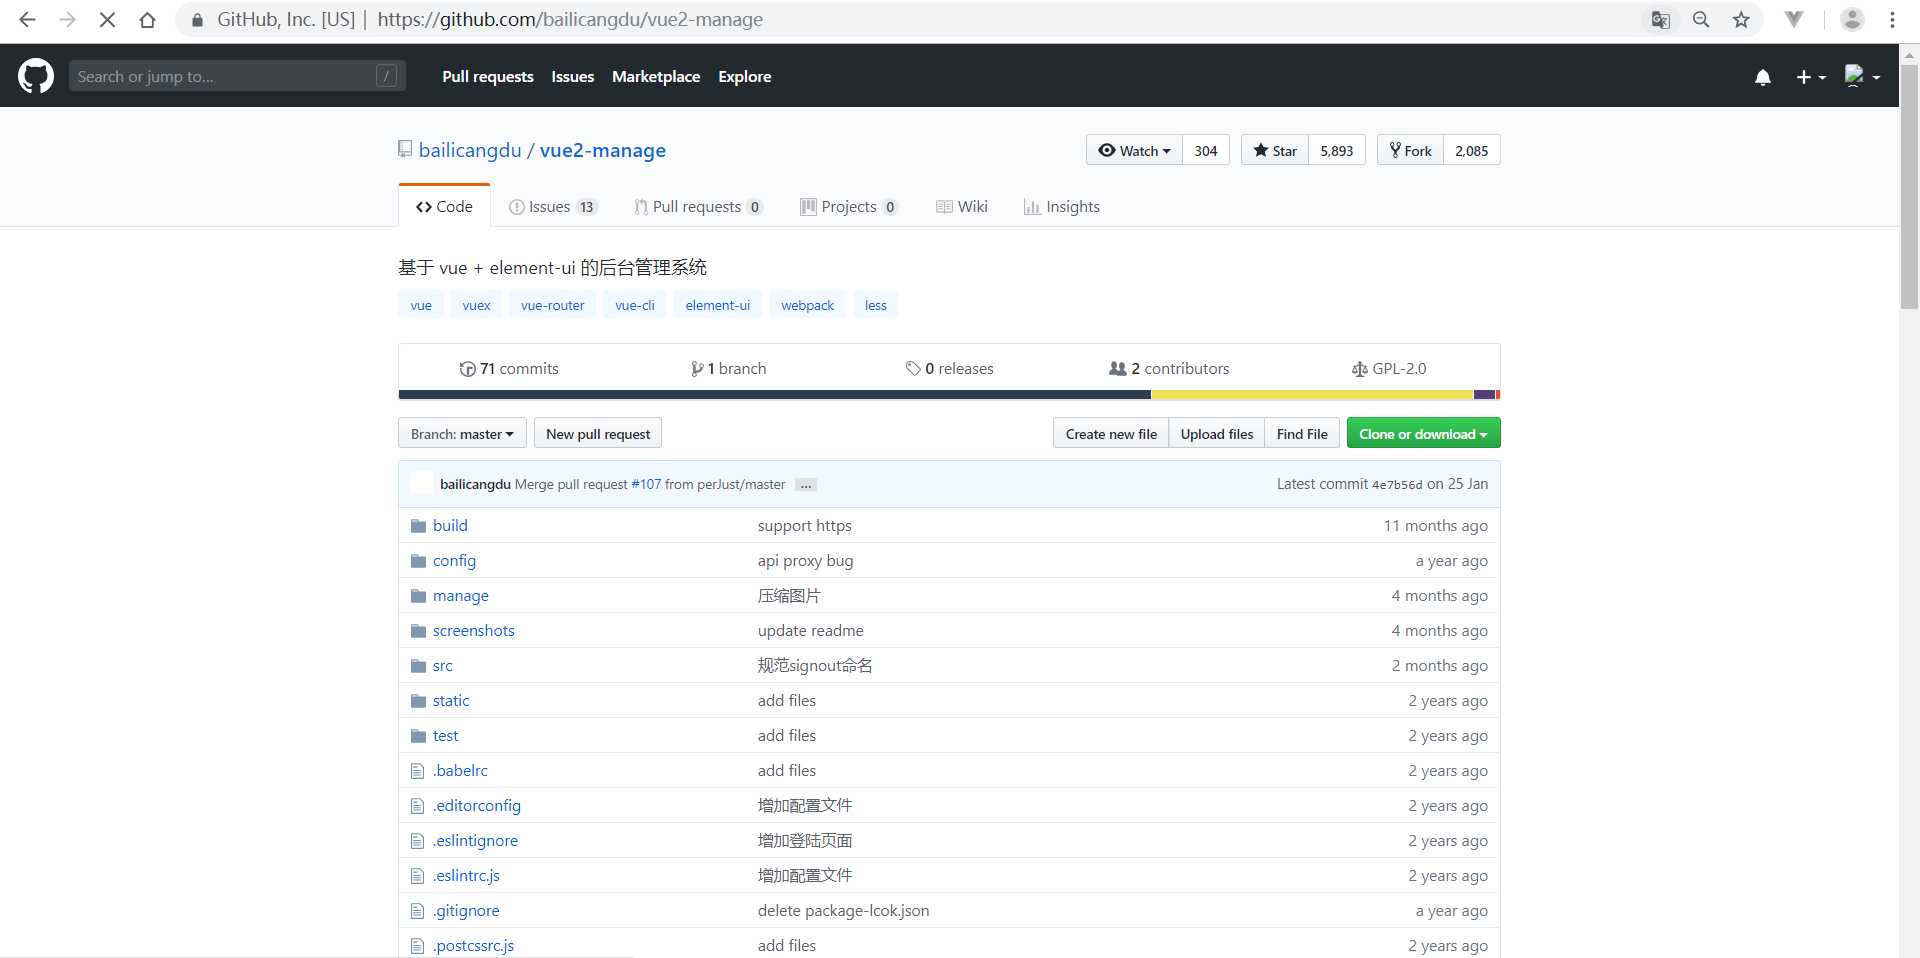Click the Find File button
Viewport: 1920px width, 958px height.
pos(1302,434)
